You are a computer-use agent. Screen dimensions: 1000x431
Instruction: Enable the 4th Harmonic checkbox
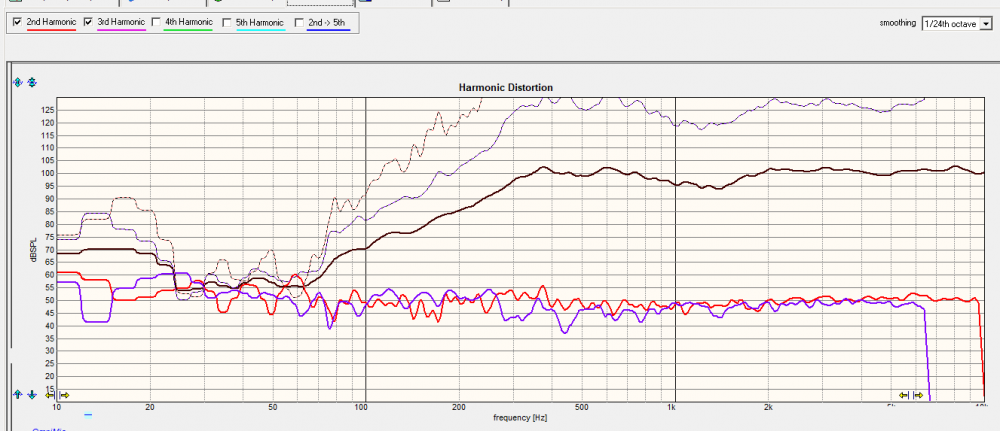157,21
